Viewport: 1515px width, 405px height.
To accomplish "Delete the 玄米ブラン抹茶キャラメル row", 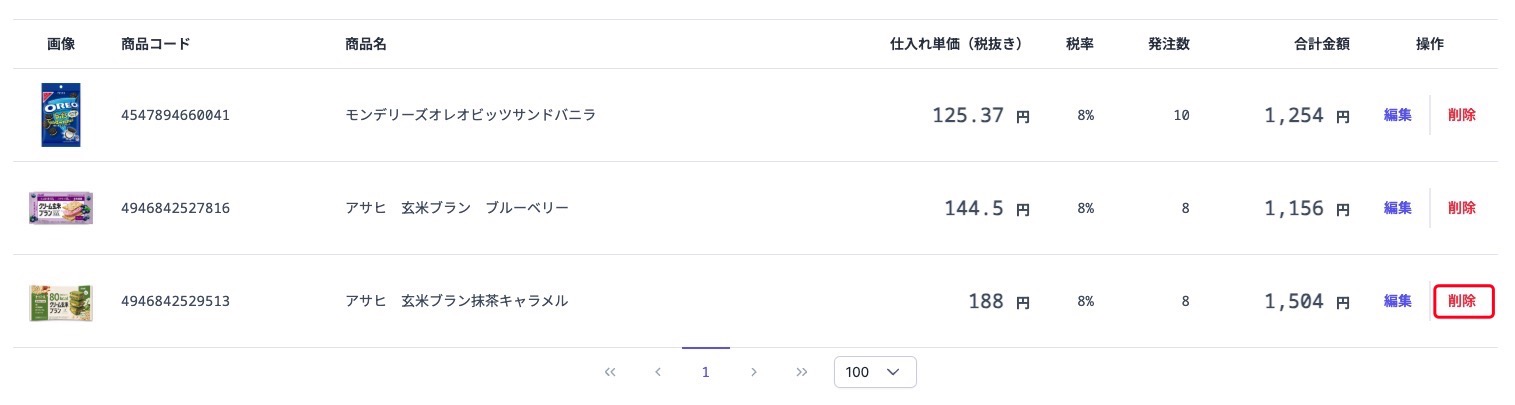I will (1463, 301).
